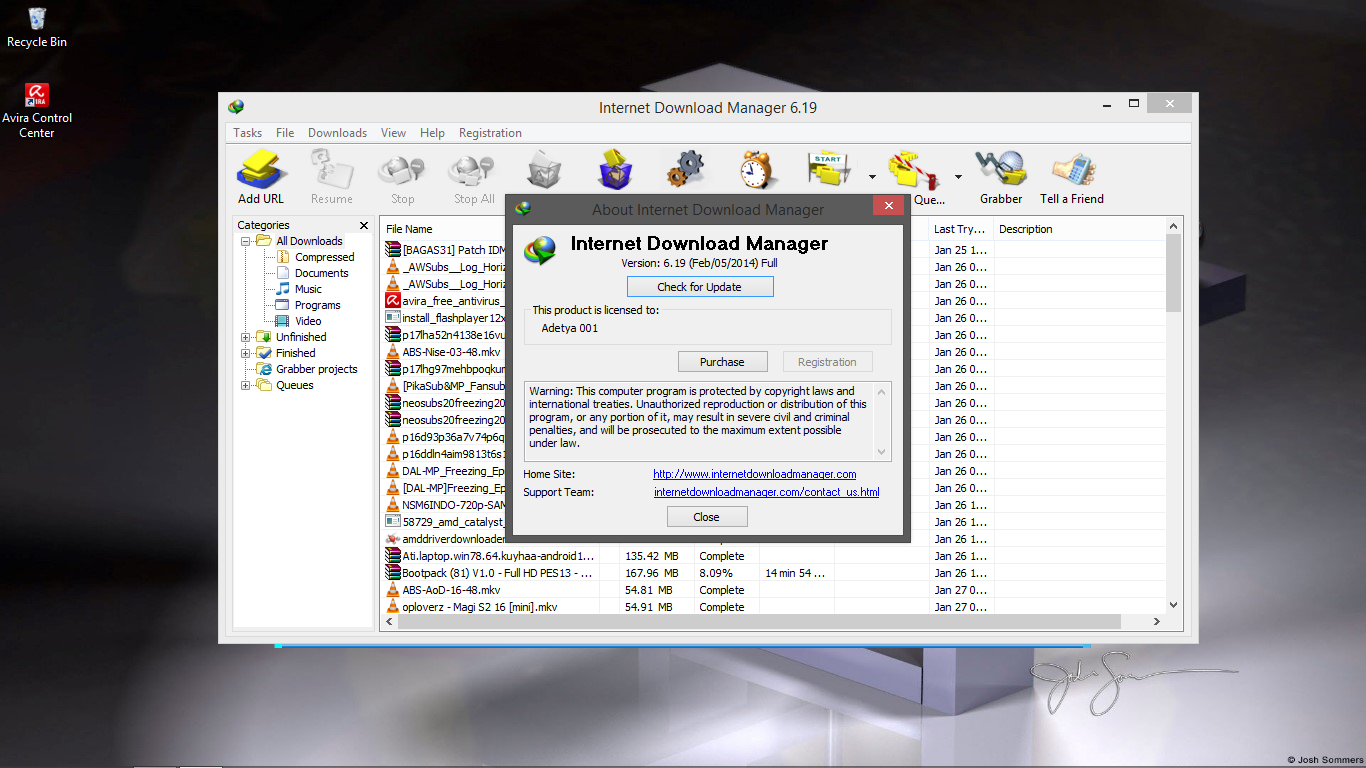Click the down arrow of the list scrollbar
The height and width of the screenshot is (768, 1366).
tap(1174, 605)
